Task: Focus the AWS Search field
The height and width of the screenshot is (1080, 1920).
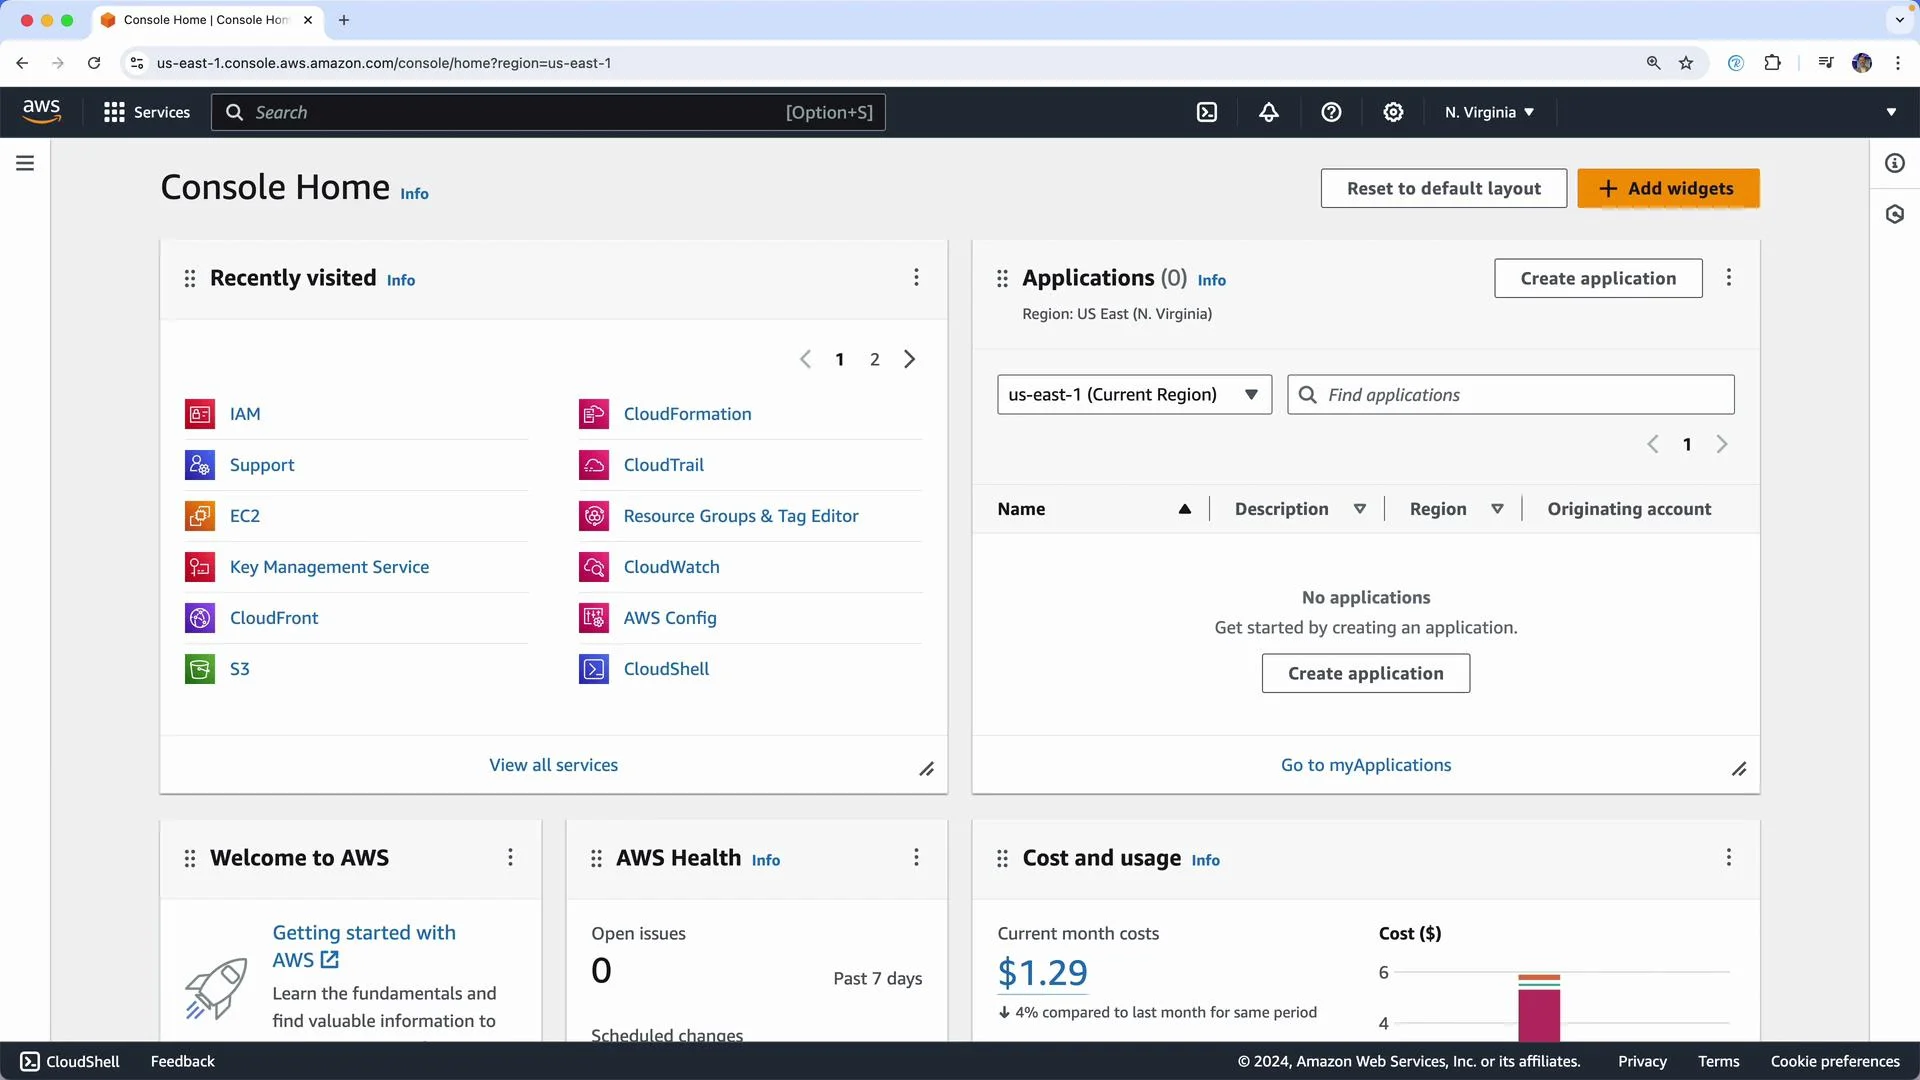Action: click(548, 112)
